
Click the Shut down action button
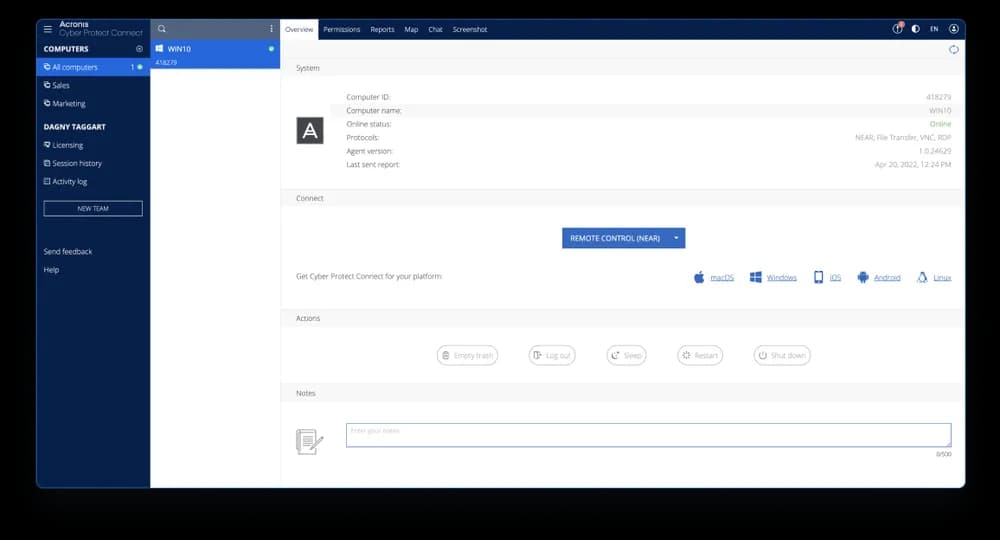coord(781,355)
